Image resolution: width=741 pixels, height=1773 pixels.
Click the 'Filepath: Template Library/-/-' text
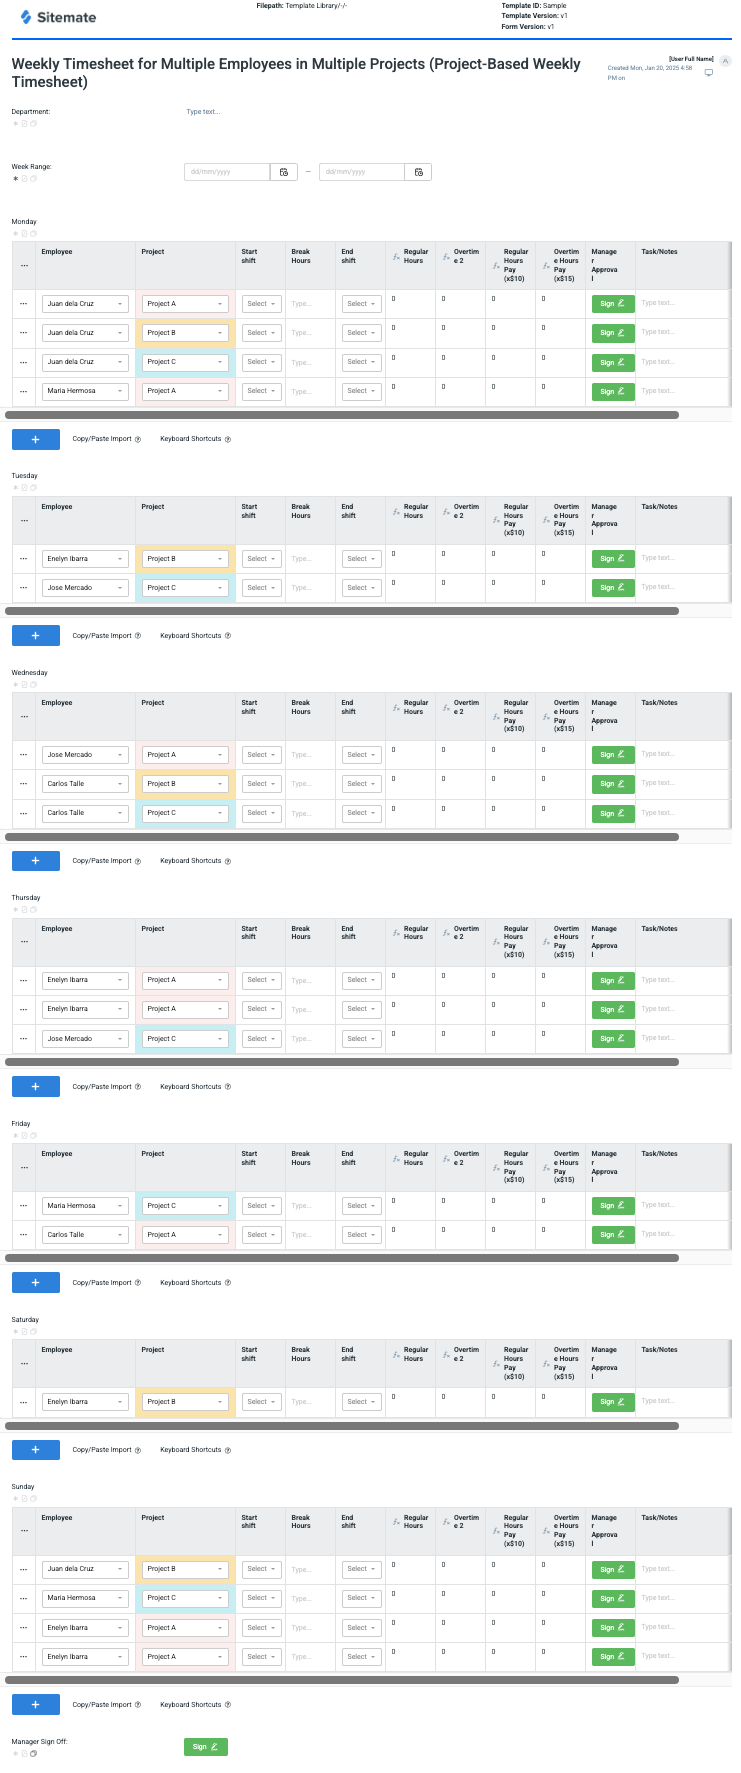pos(301,6)
